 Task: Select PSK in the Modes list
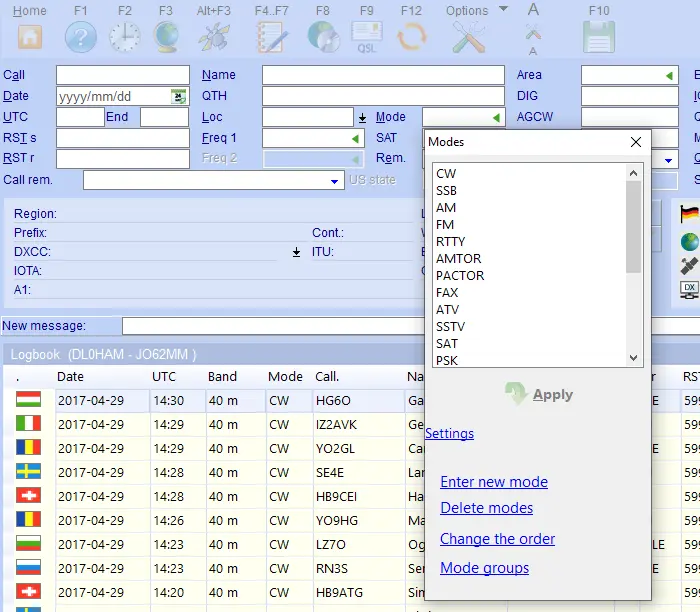(447, 360)
